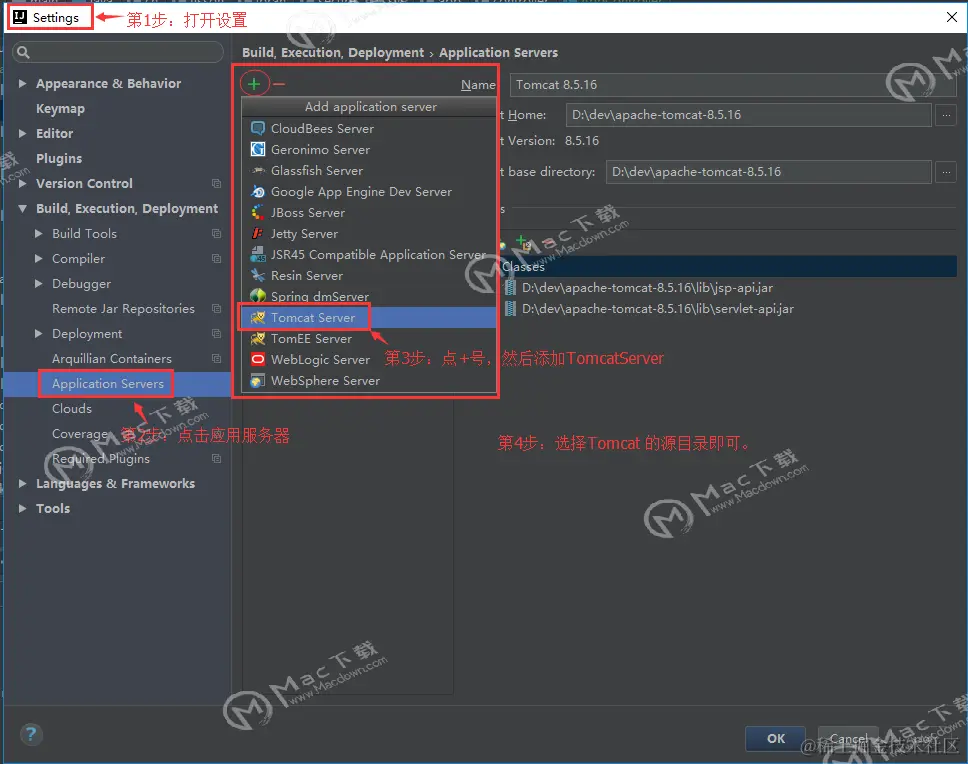968x764 pixels.
Task: Click the WebLogic Server red icon
Action: tap(257, 359)
